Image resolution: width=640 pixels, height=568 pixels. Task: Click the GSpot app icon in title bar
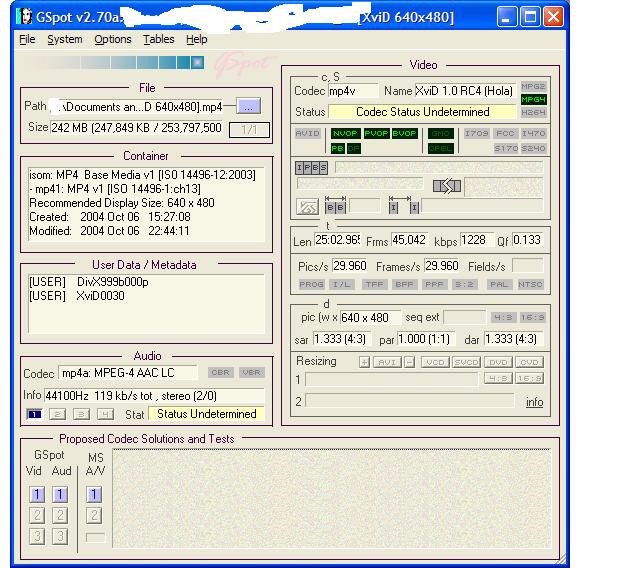(x=24, y=16)
